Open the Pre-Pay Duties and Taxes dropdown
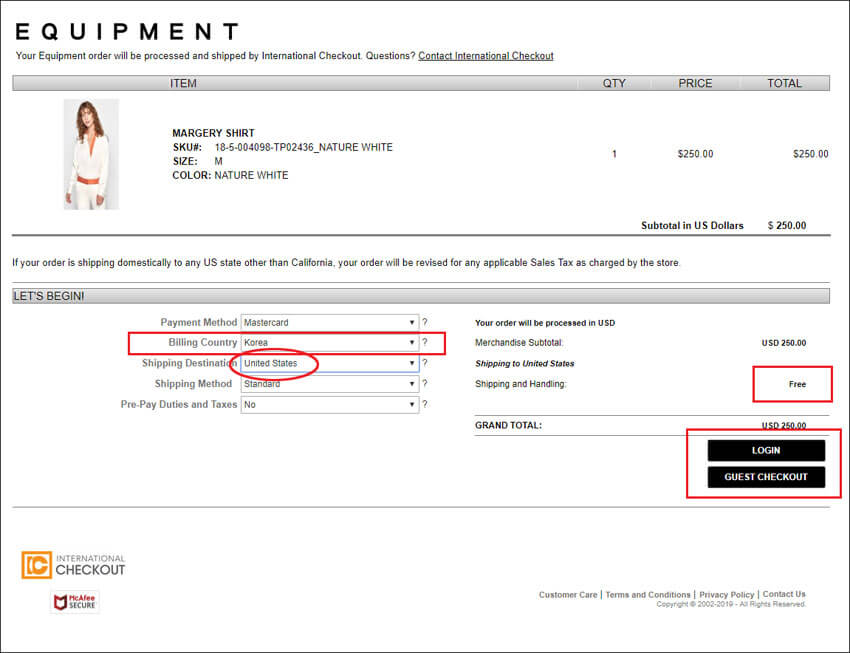The width and height of the screenshot is (850, 653). (x=330, y=404)
